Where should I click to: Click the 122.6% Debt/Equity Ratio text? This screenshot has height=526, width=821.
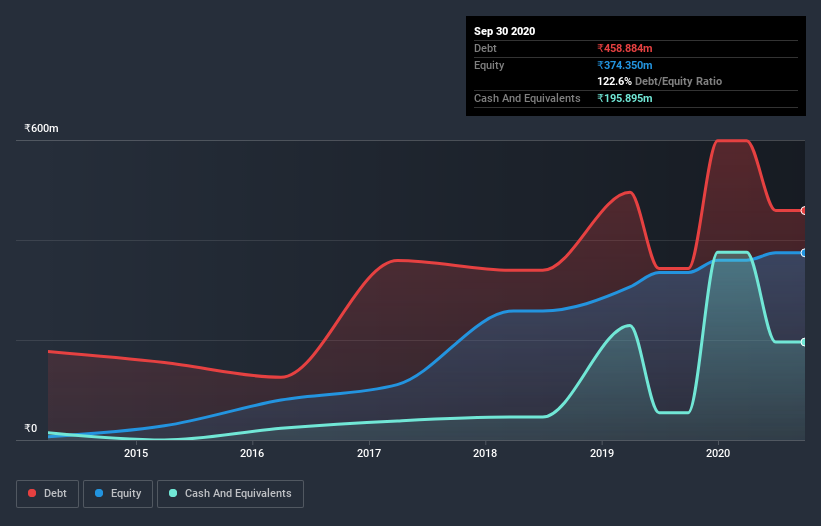click(659, 81)
